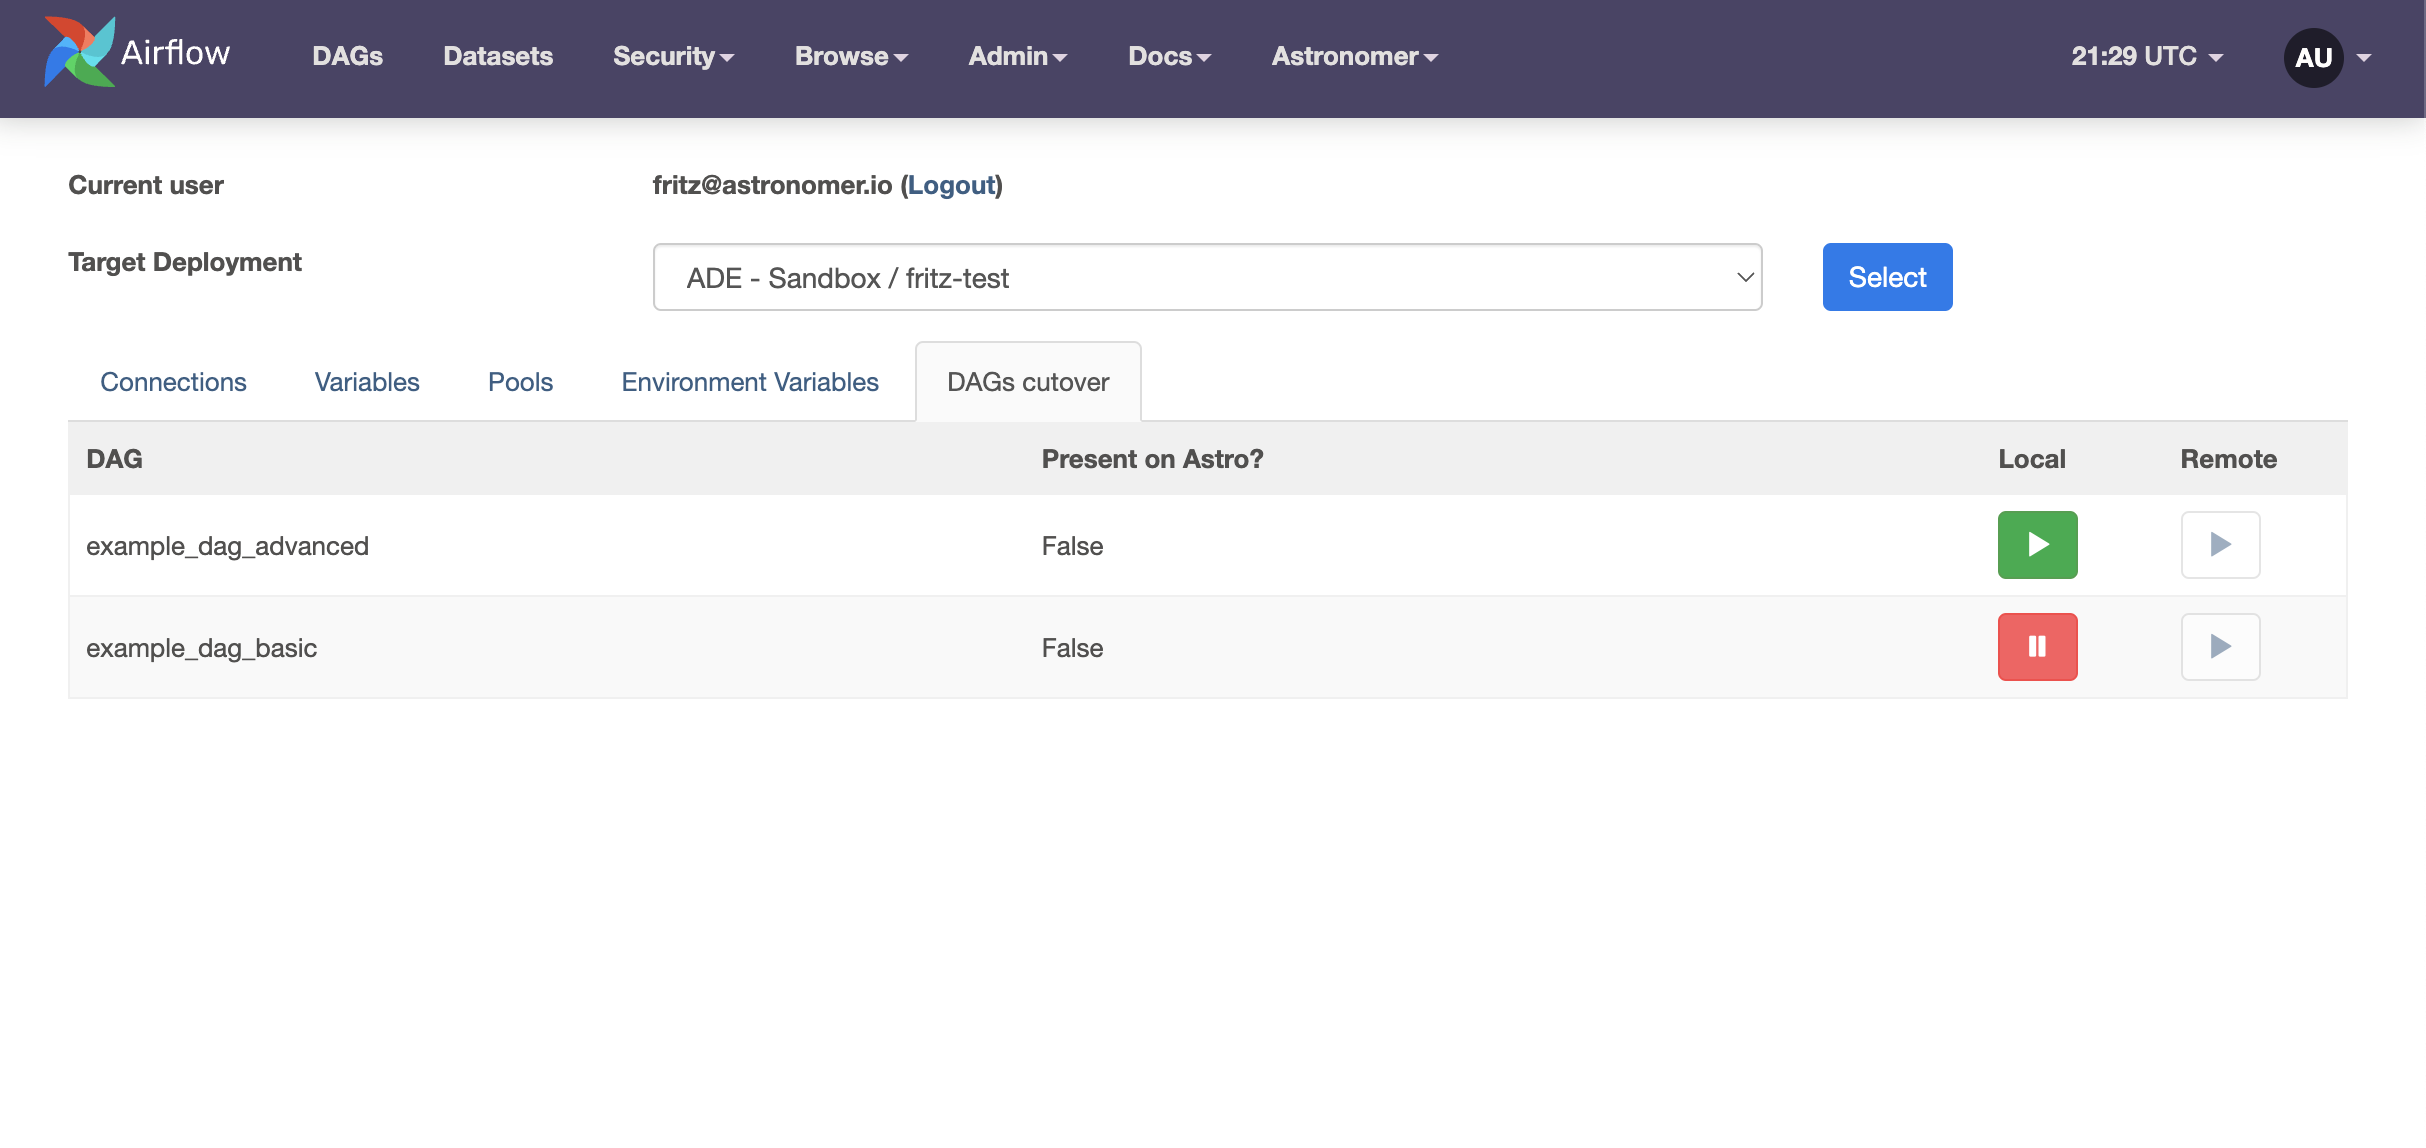Open Datasets in the navbar
This screenshot has height=1148, width=2426.
498,57
